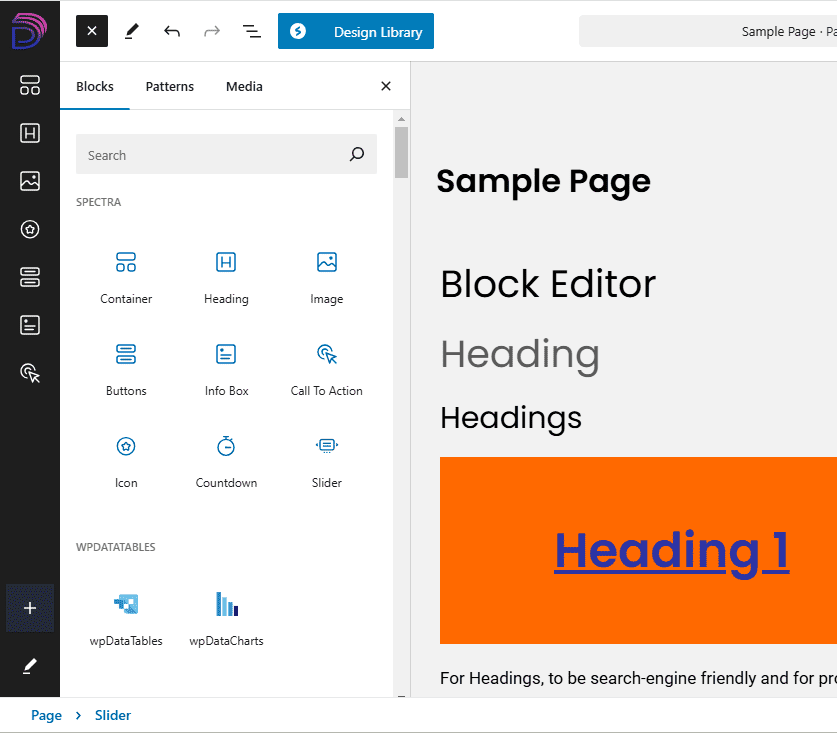The width and height of the screenshot is (837, 733).
Task: Insert the wpDataCharts block
Action: 226,616
